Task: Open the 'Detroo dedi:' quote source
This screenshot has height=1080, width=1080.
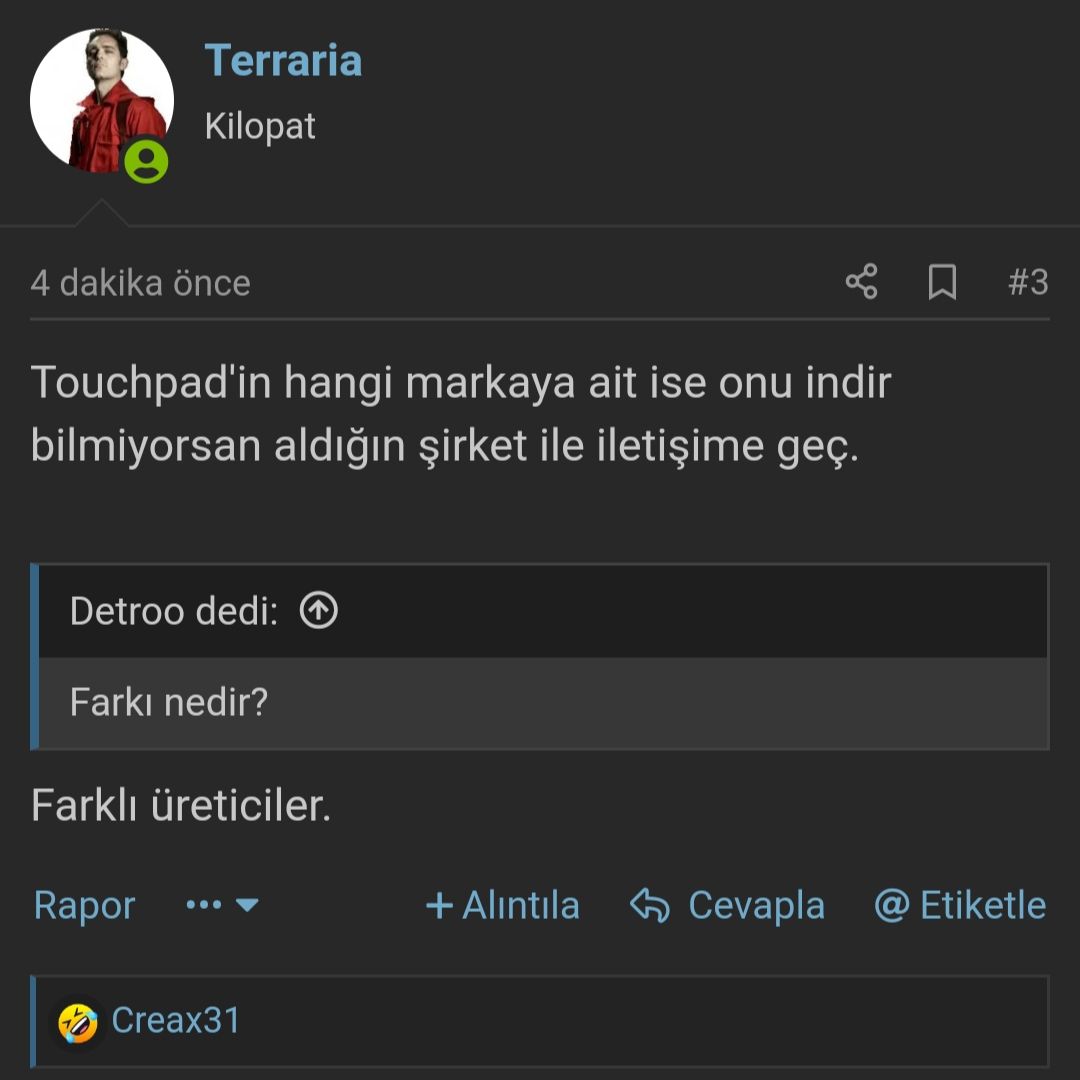Action: [x=173, y=610]
